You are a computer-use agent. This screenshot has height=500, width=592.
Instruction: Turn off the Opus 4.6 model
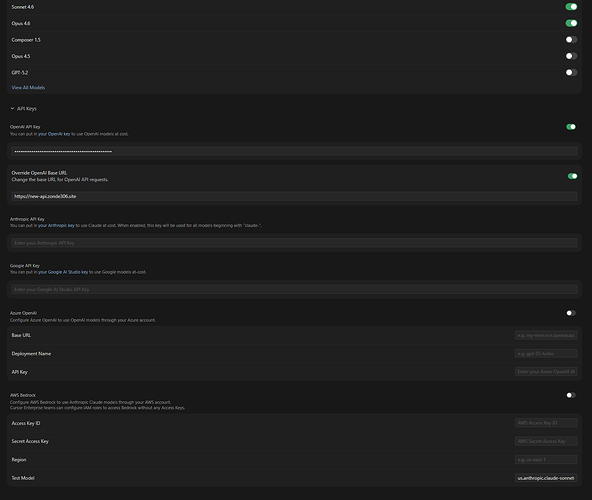click(x=571, y=23)
